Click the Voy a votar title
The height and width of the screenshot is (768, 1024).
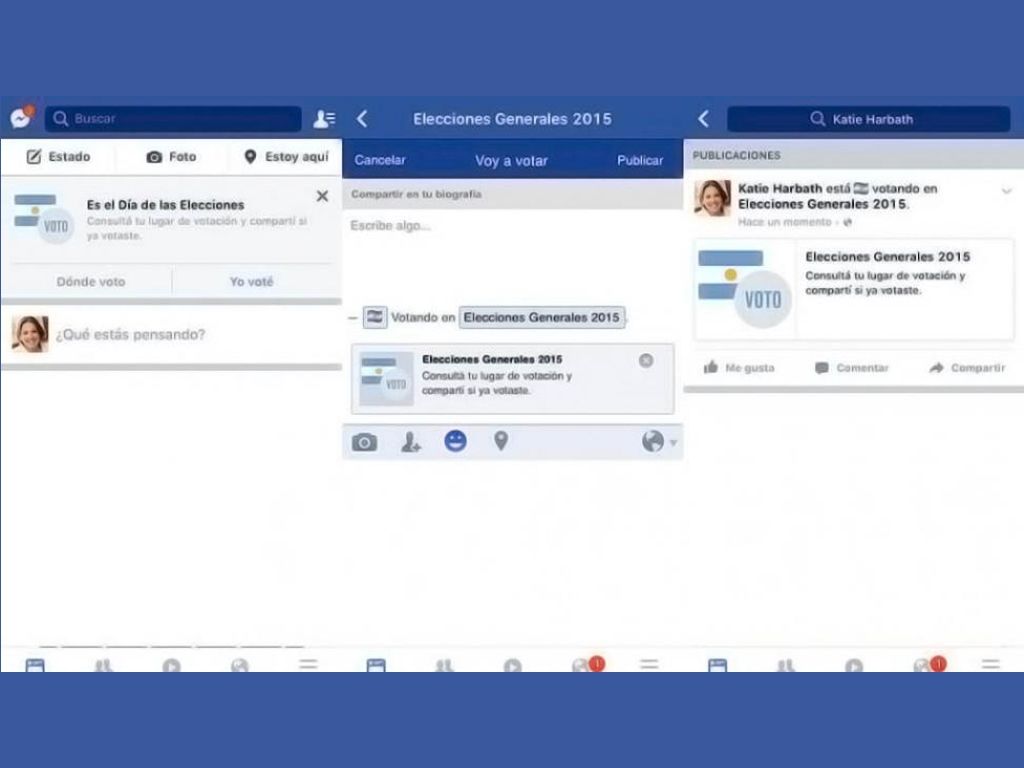[511, 161]
